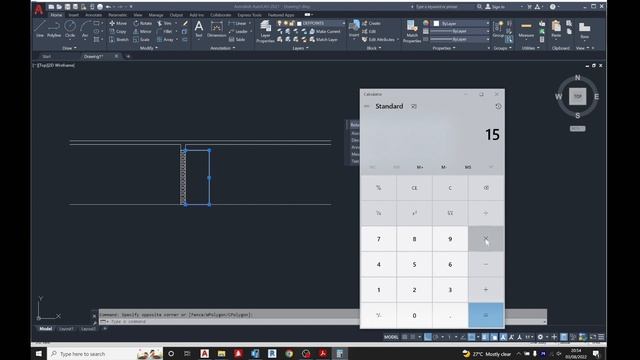Open the Parametric ribbon tab
The image size is (640, 360).
118,15
